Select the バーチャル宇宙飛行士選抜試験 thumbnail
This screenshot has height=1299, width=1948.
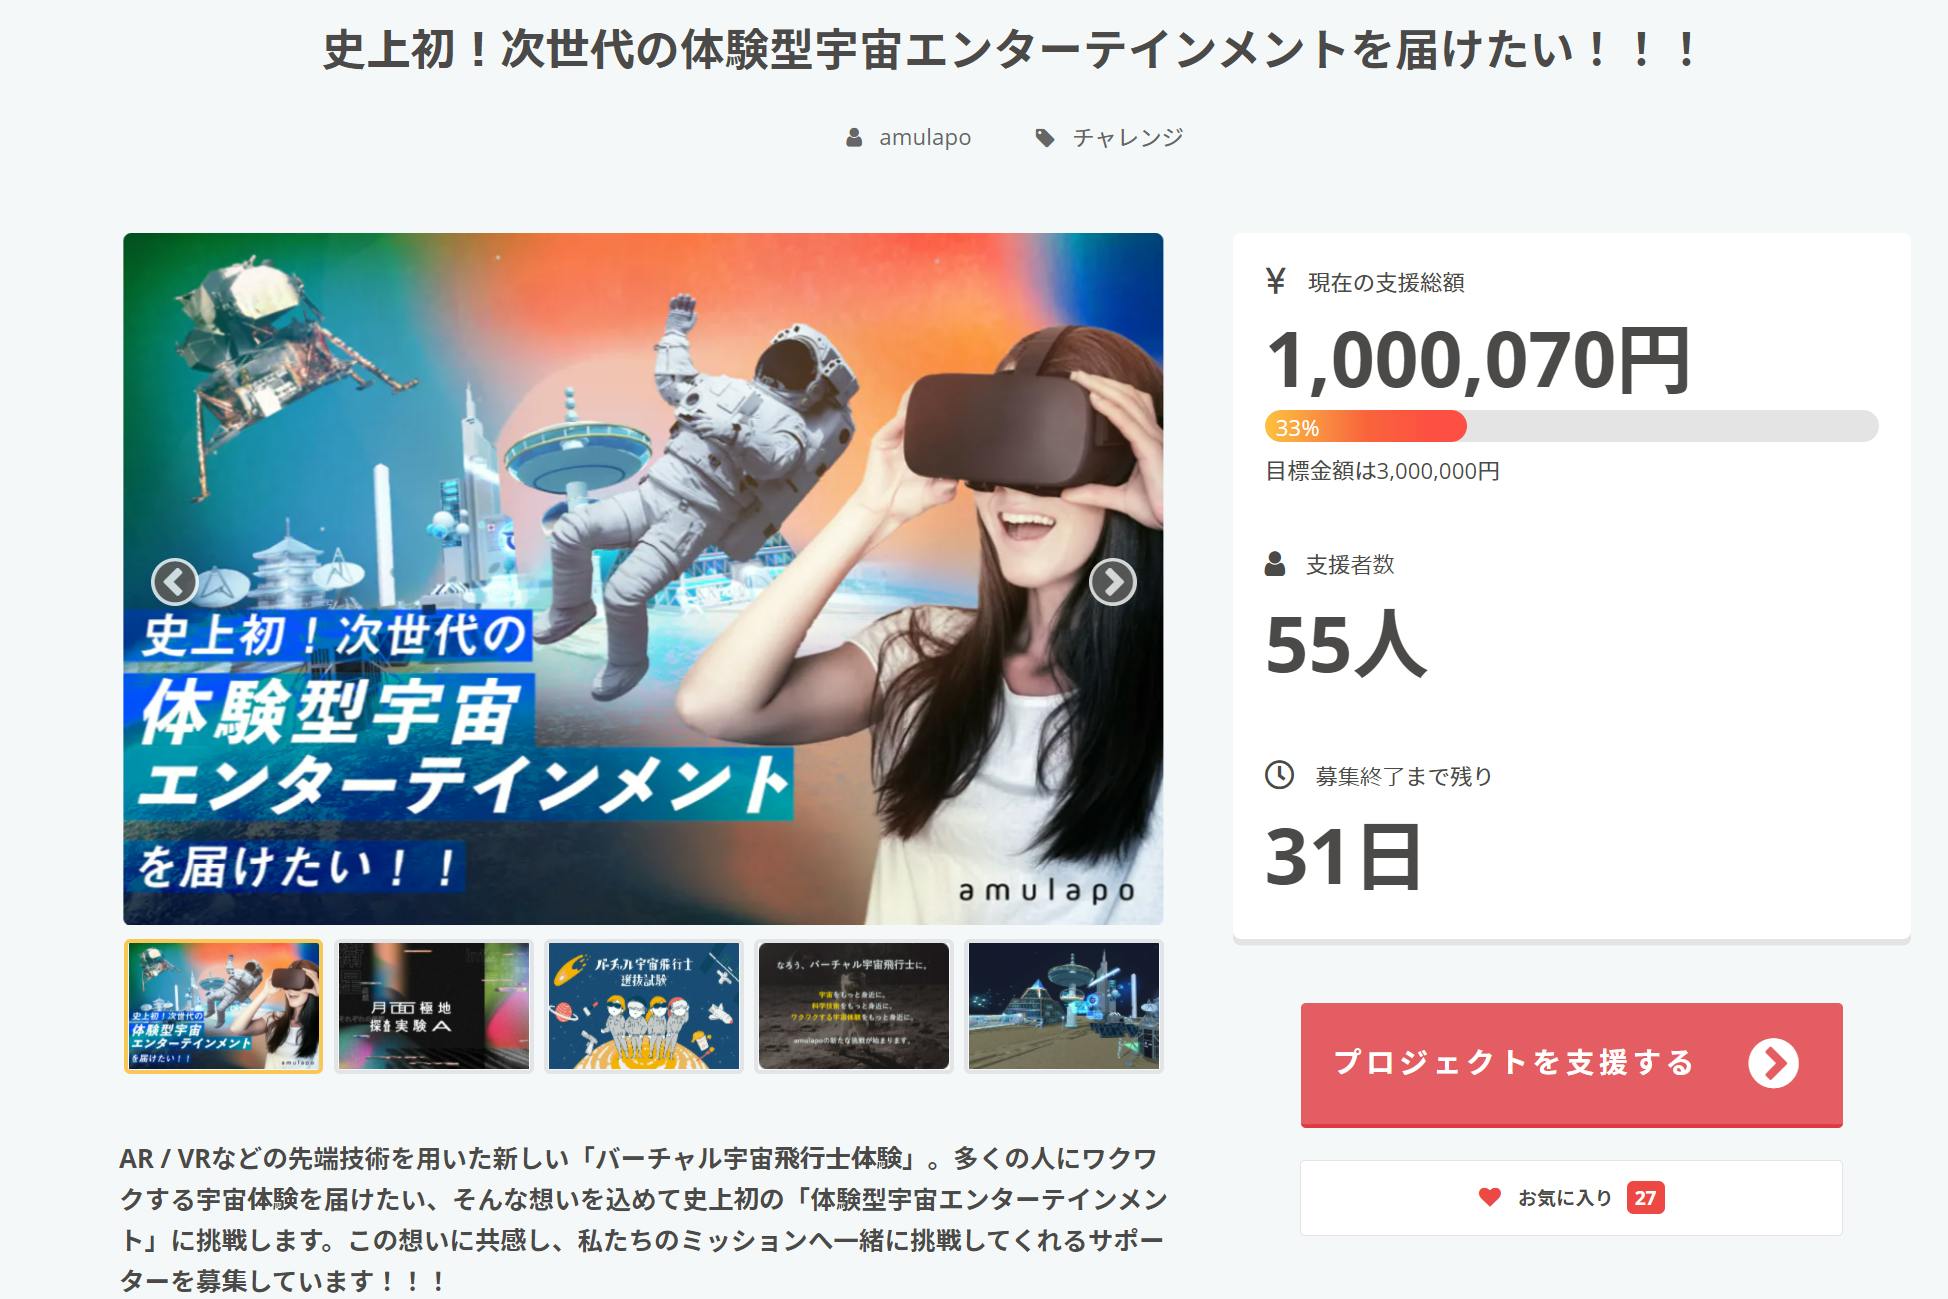tap(644, 1006)
